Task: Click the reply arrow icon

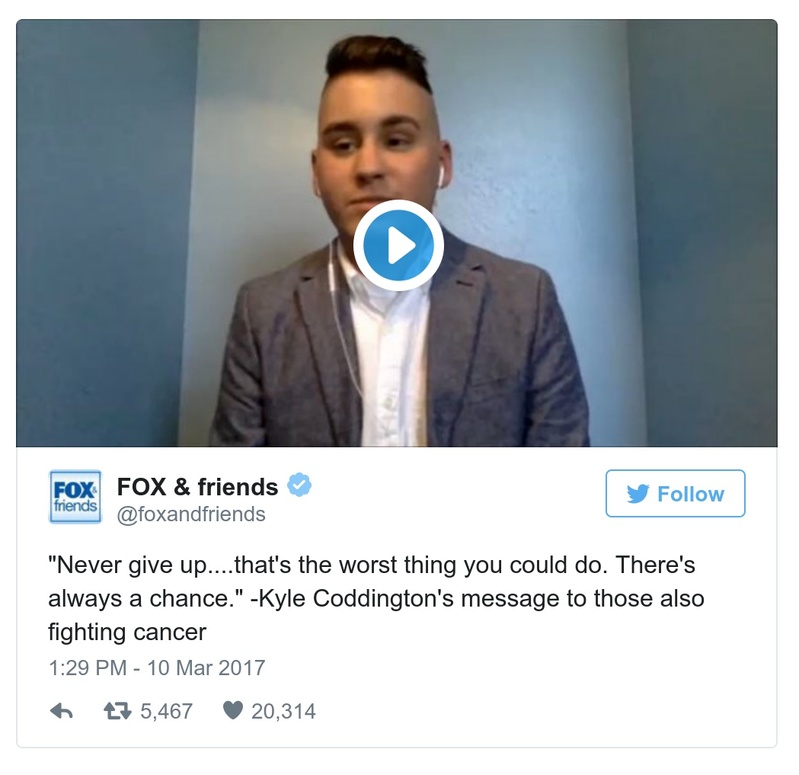Action: pyautogui.click(x=61, y=711)
